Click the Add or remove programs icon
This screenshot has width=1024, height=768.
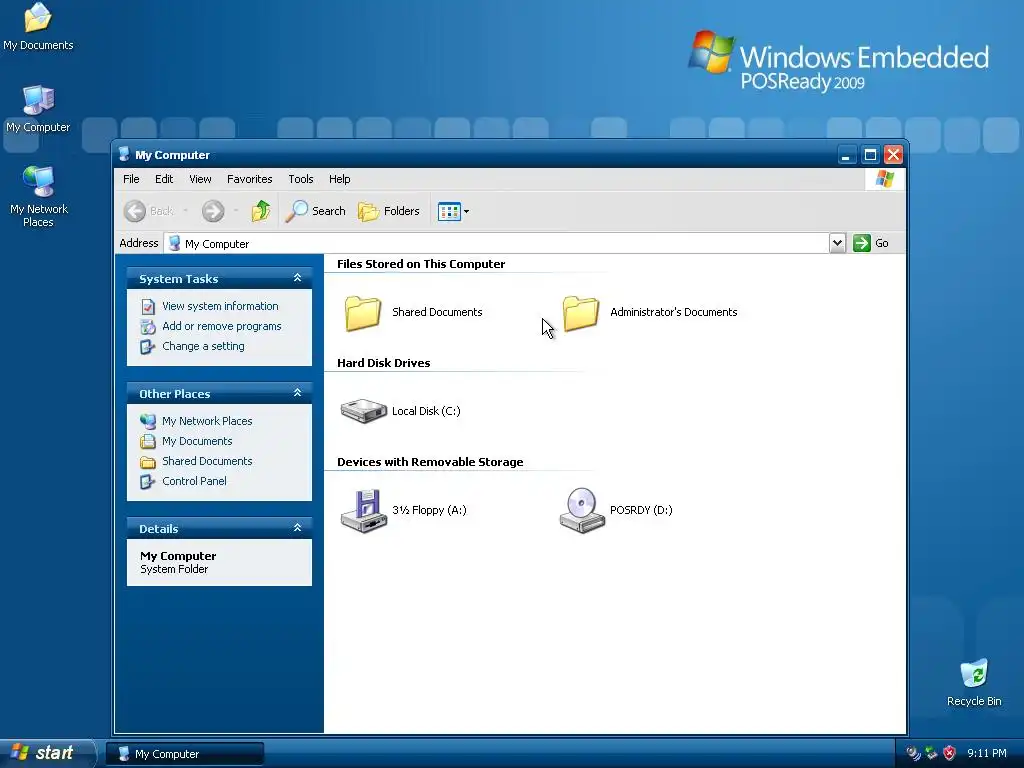tap(148, 327)
